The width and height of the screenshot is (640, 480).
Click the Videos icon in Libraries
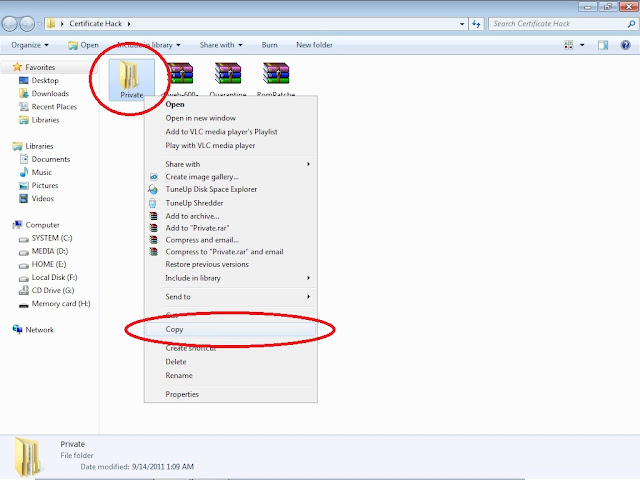(x=24, y=199)
